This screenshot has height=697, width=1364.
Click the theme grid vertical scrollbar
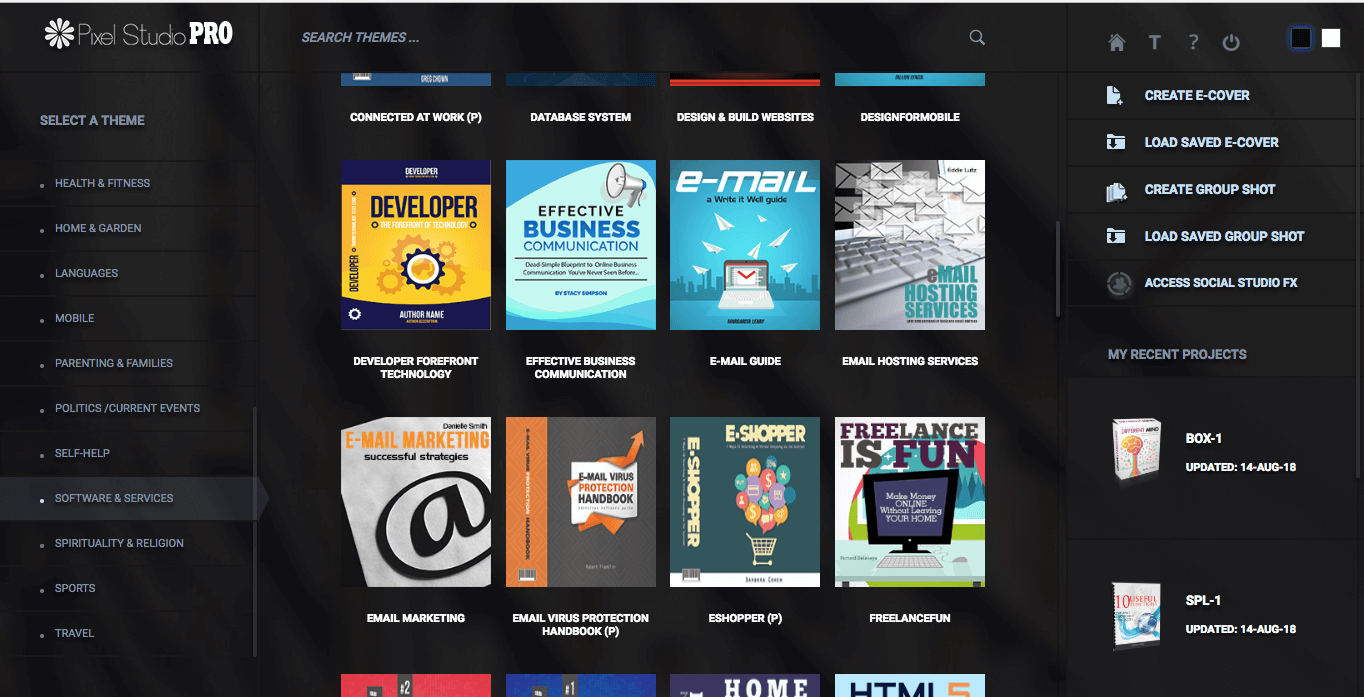pos(1057,268)
